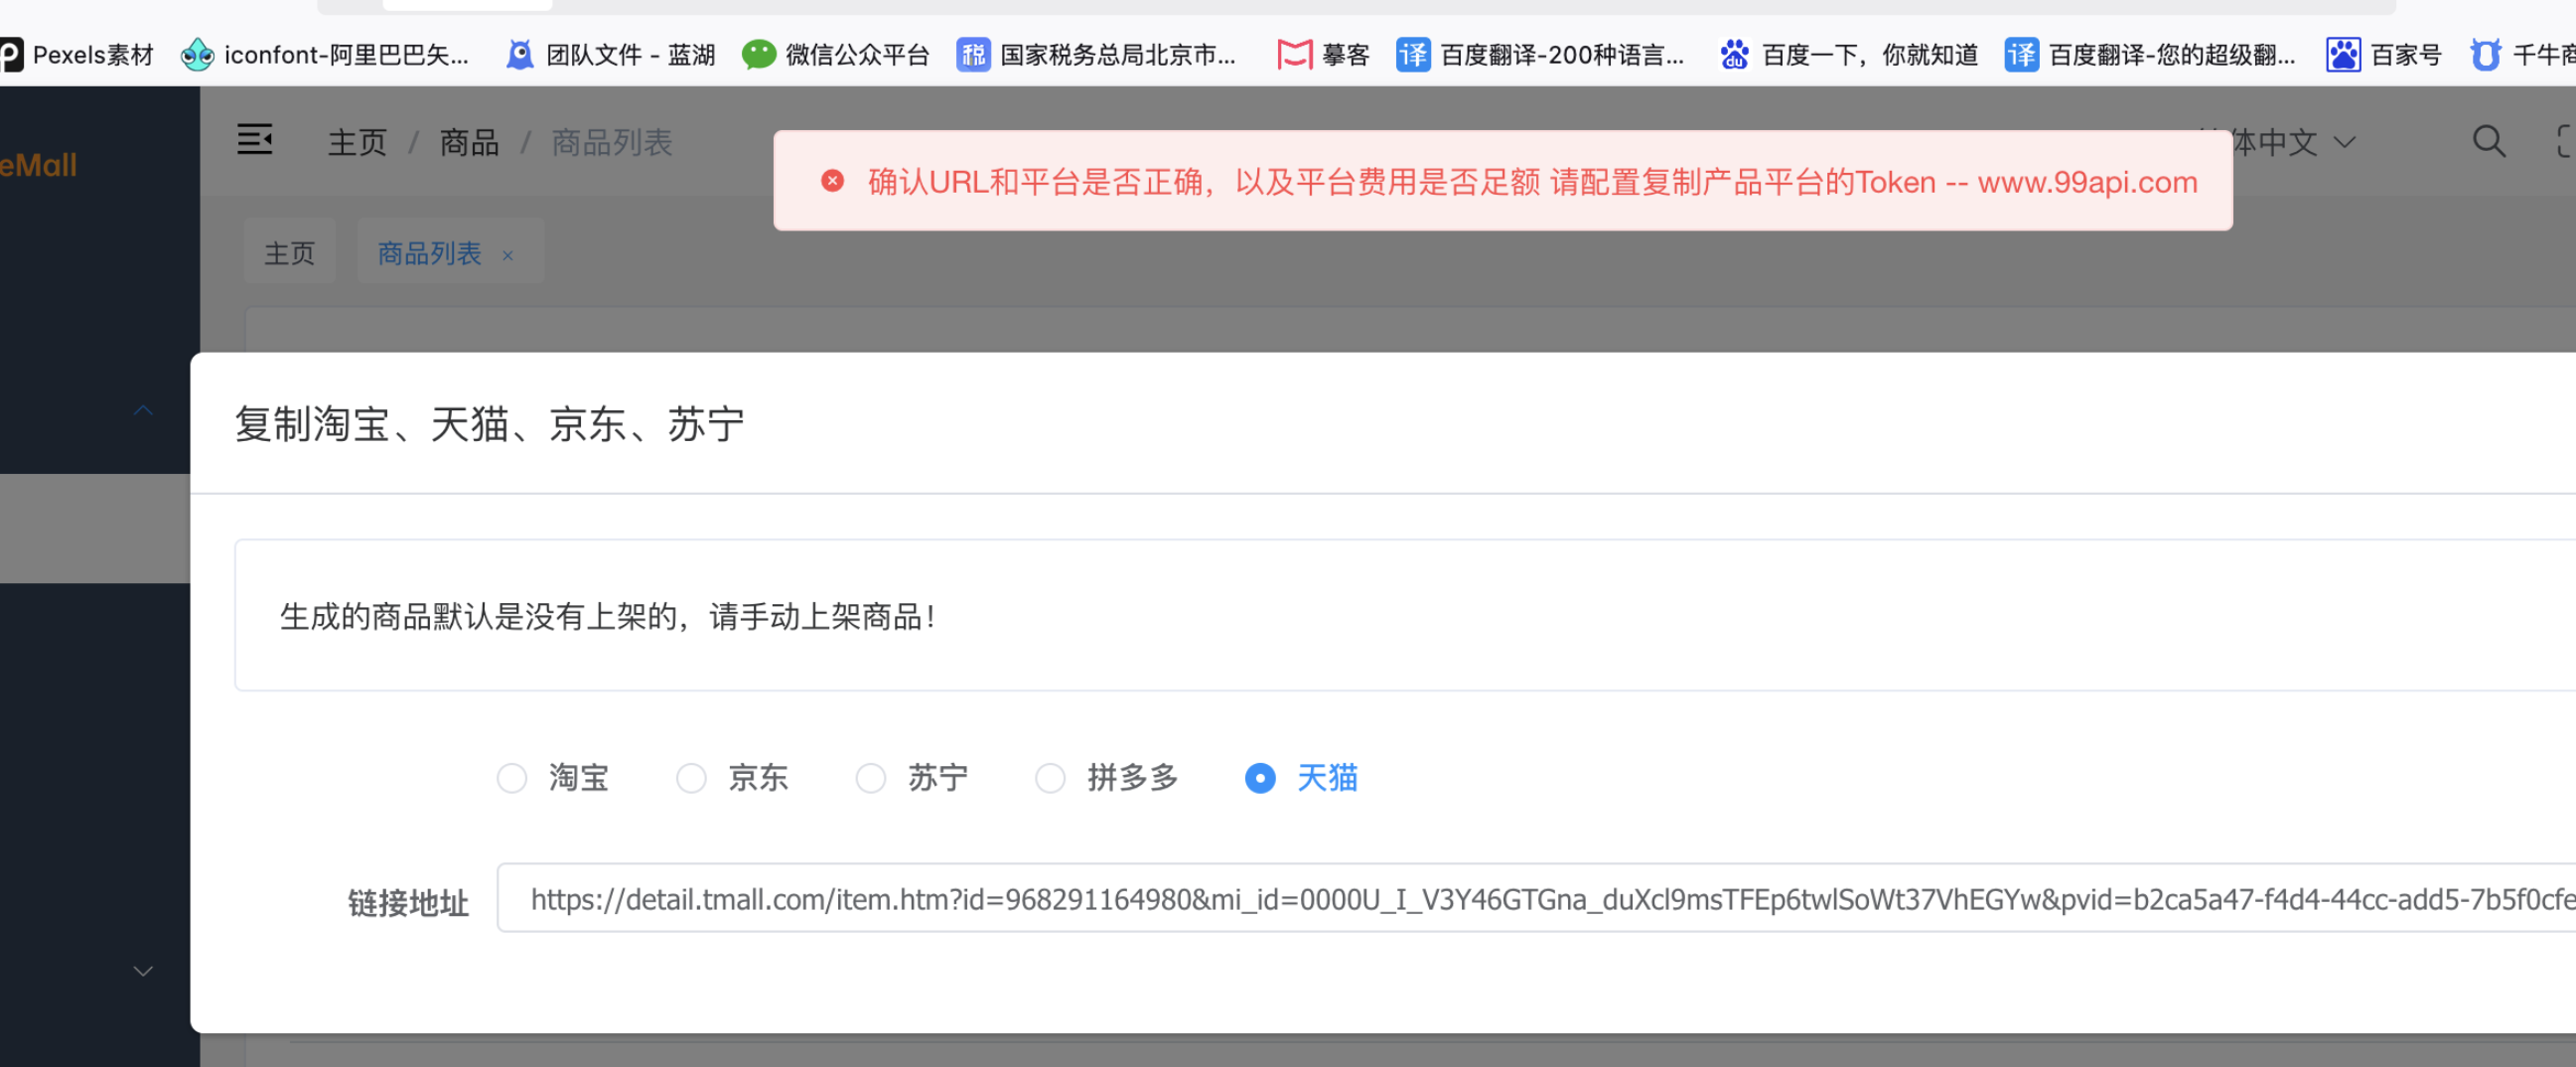Click the red error icon in alert
Screen dimensions: 2576x1067
pos(832,181)
